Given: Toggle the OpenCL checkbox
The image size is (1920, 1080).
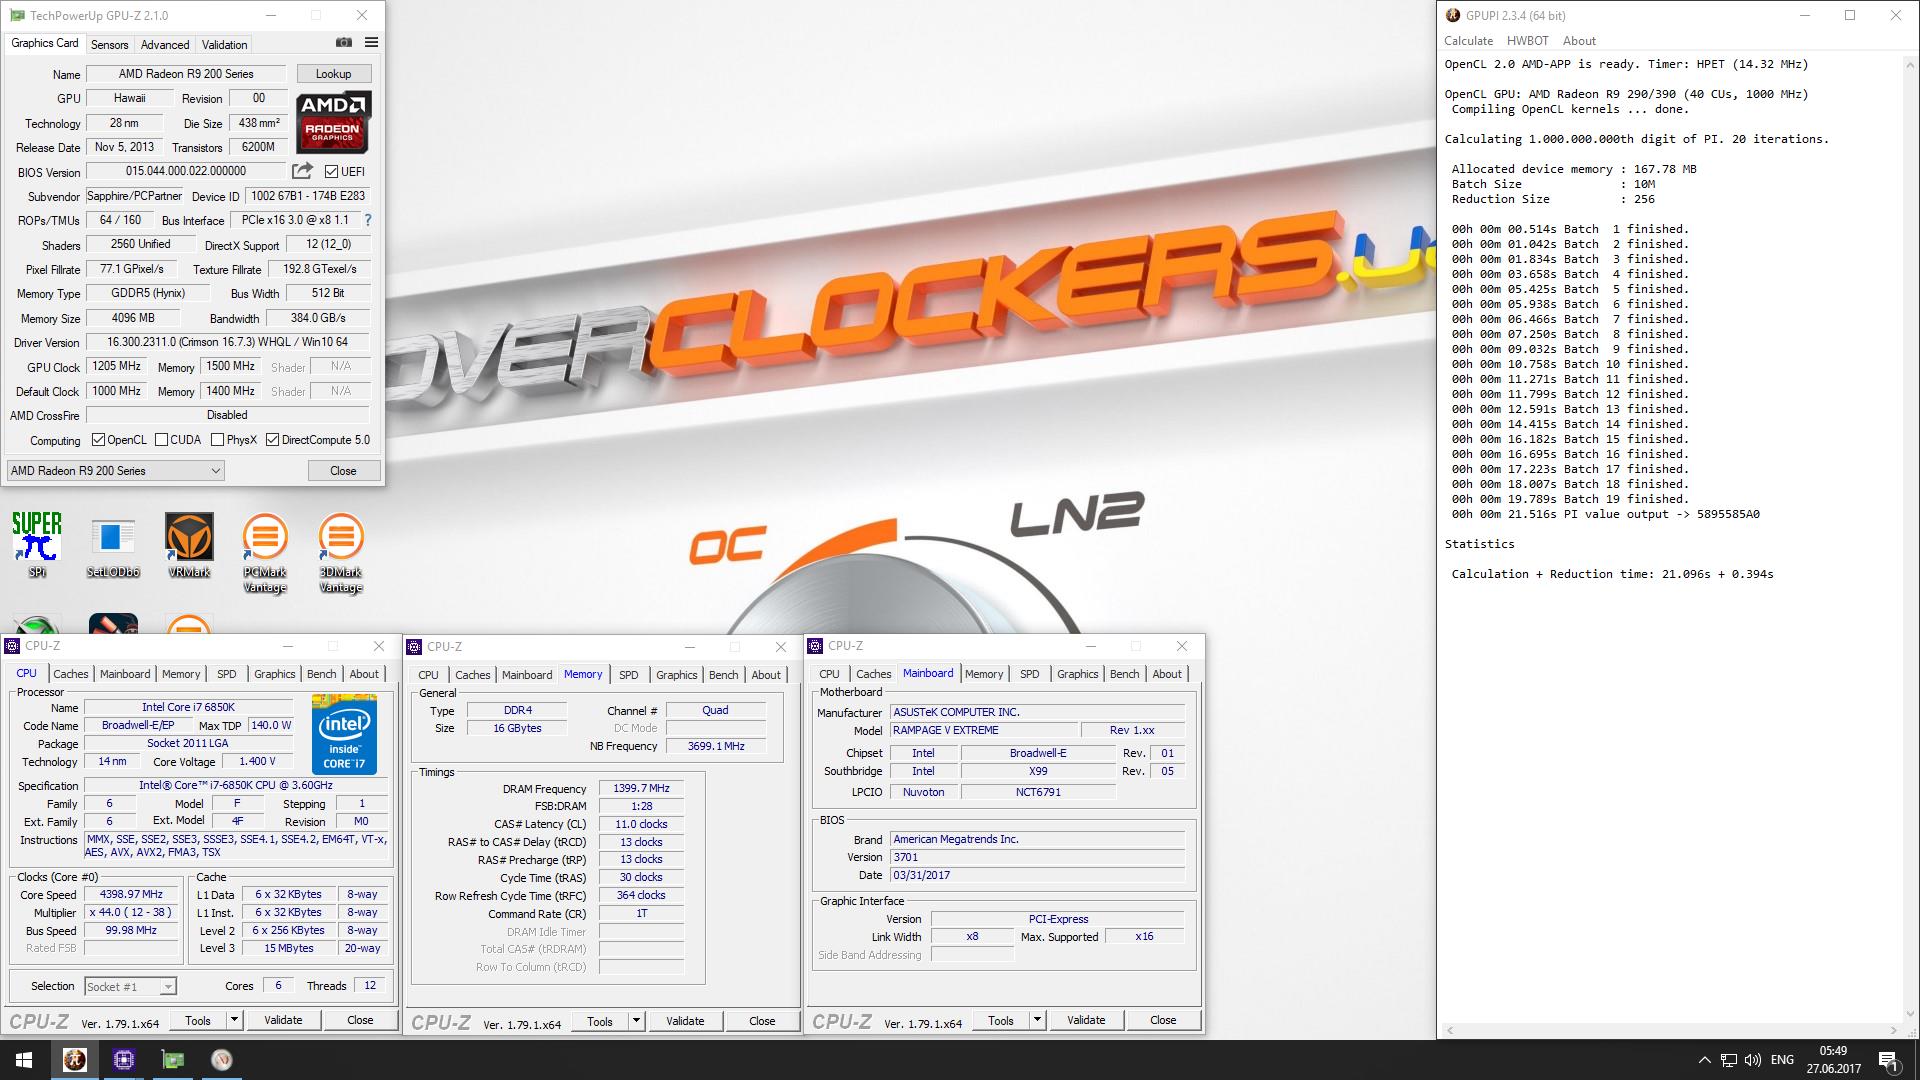Looking at the screenshot, I should pyautogui.click(x=98, y=440).
